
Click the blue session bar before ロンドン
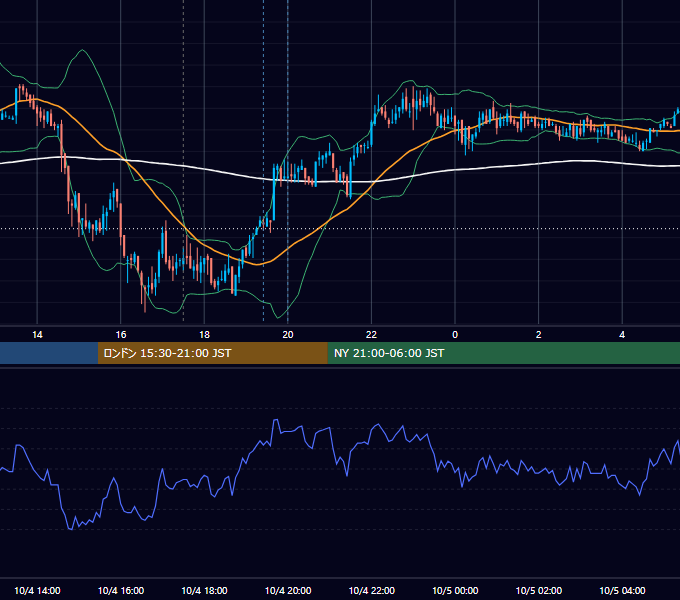(x=49, y=353)
